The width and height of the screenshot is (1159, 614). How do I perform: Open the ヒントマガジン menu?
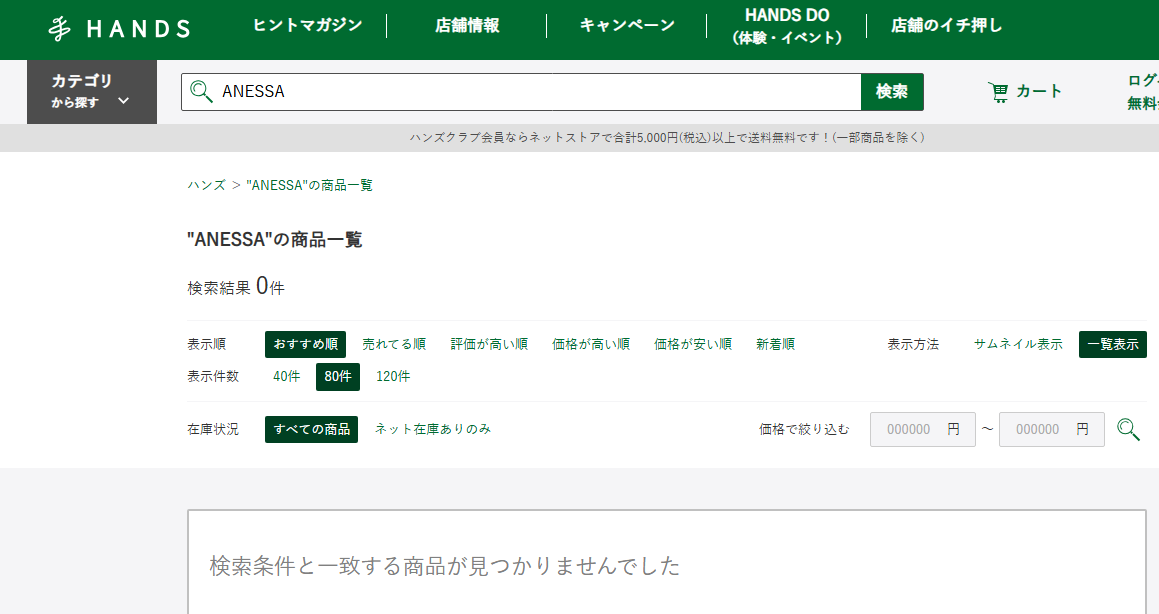307,25
